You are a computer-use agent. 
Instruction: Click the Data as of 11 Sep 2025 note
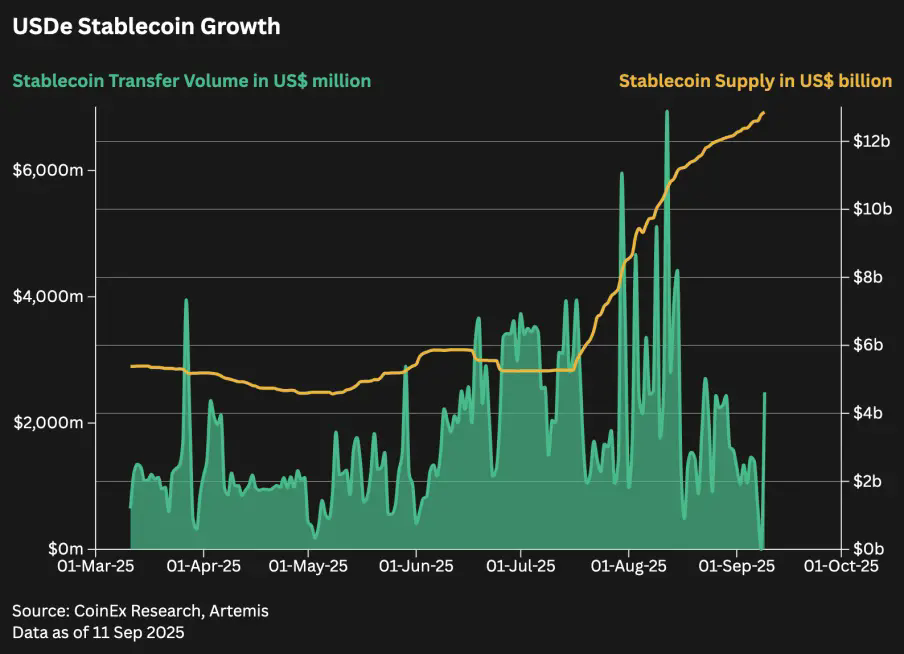(98, 633)
